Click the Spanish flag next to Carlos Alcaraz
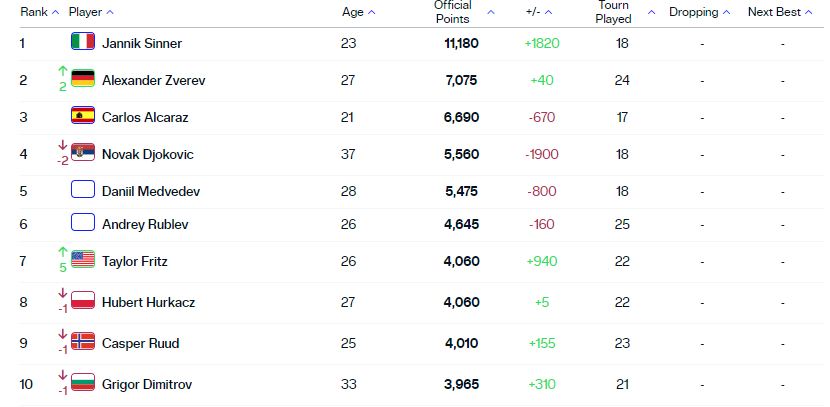The image size is (830, 407). point(83,117)
